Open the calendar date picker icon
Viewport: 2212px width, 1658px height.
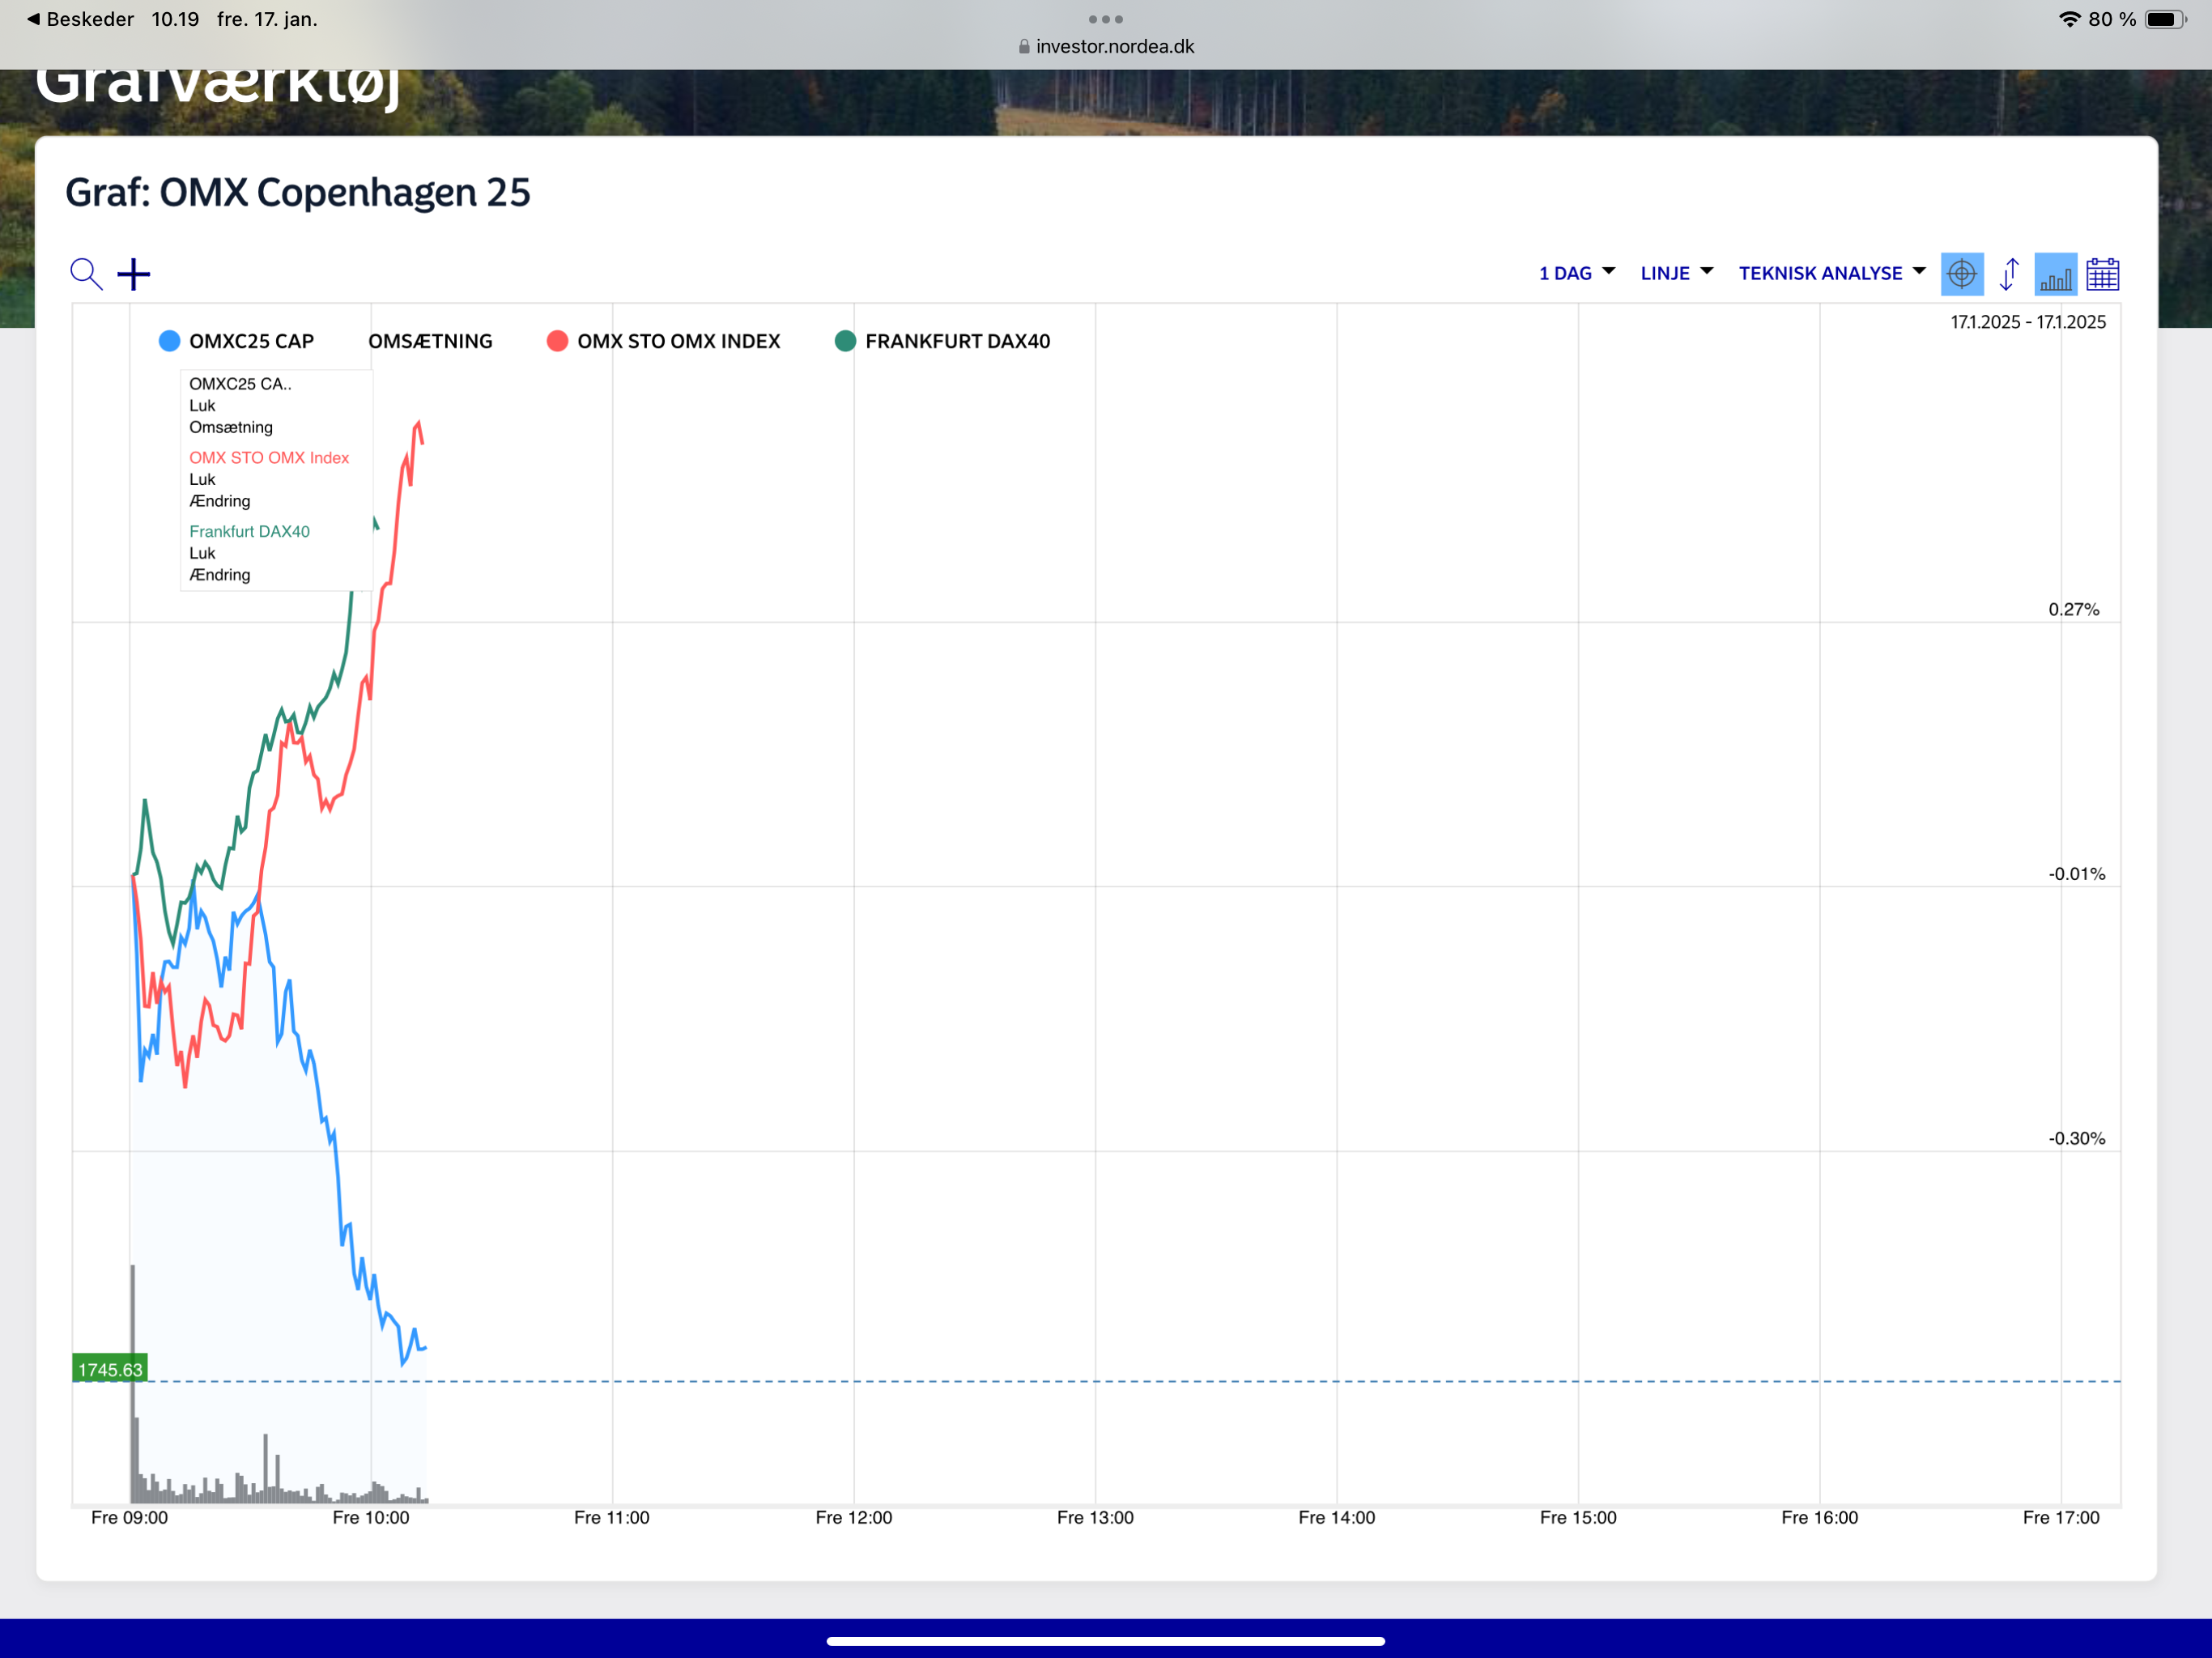pos(2102,274)
